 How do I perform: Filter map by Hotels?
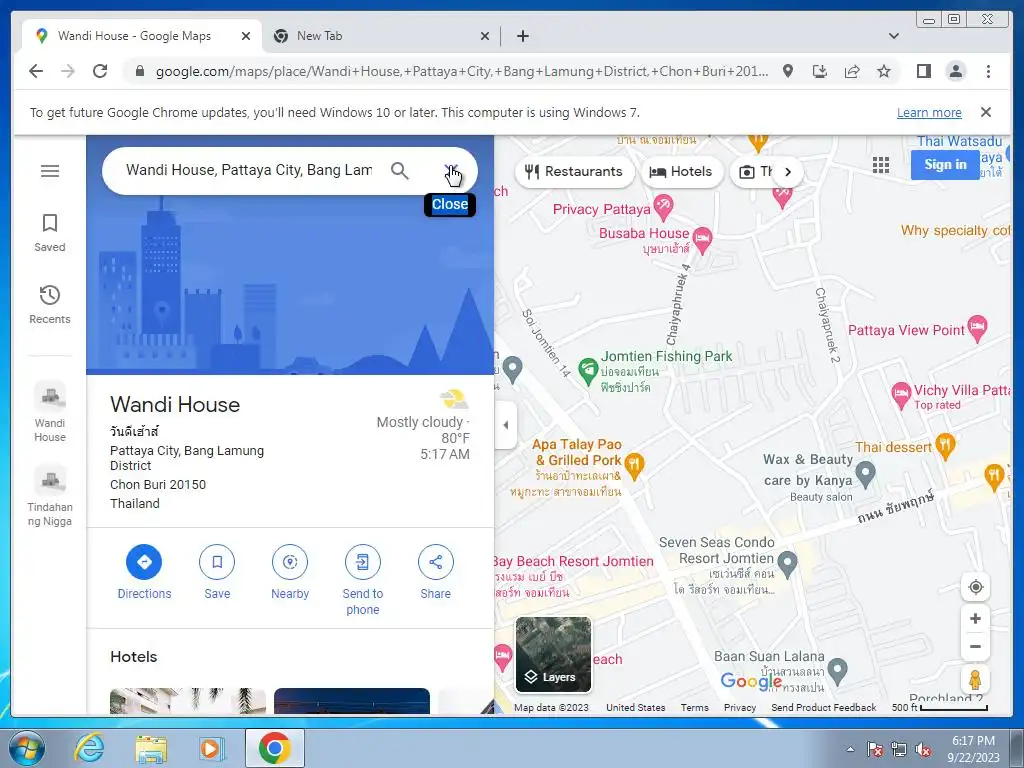point(681,172)
